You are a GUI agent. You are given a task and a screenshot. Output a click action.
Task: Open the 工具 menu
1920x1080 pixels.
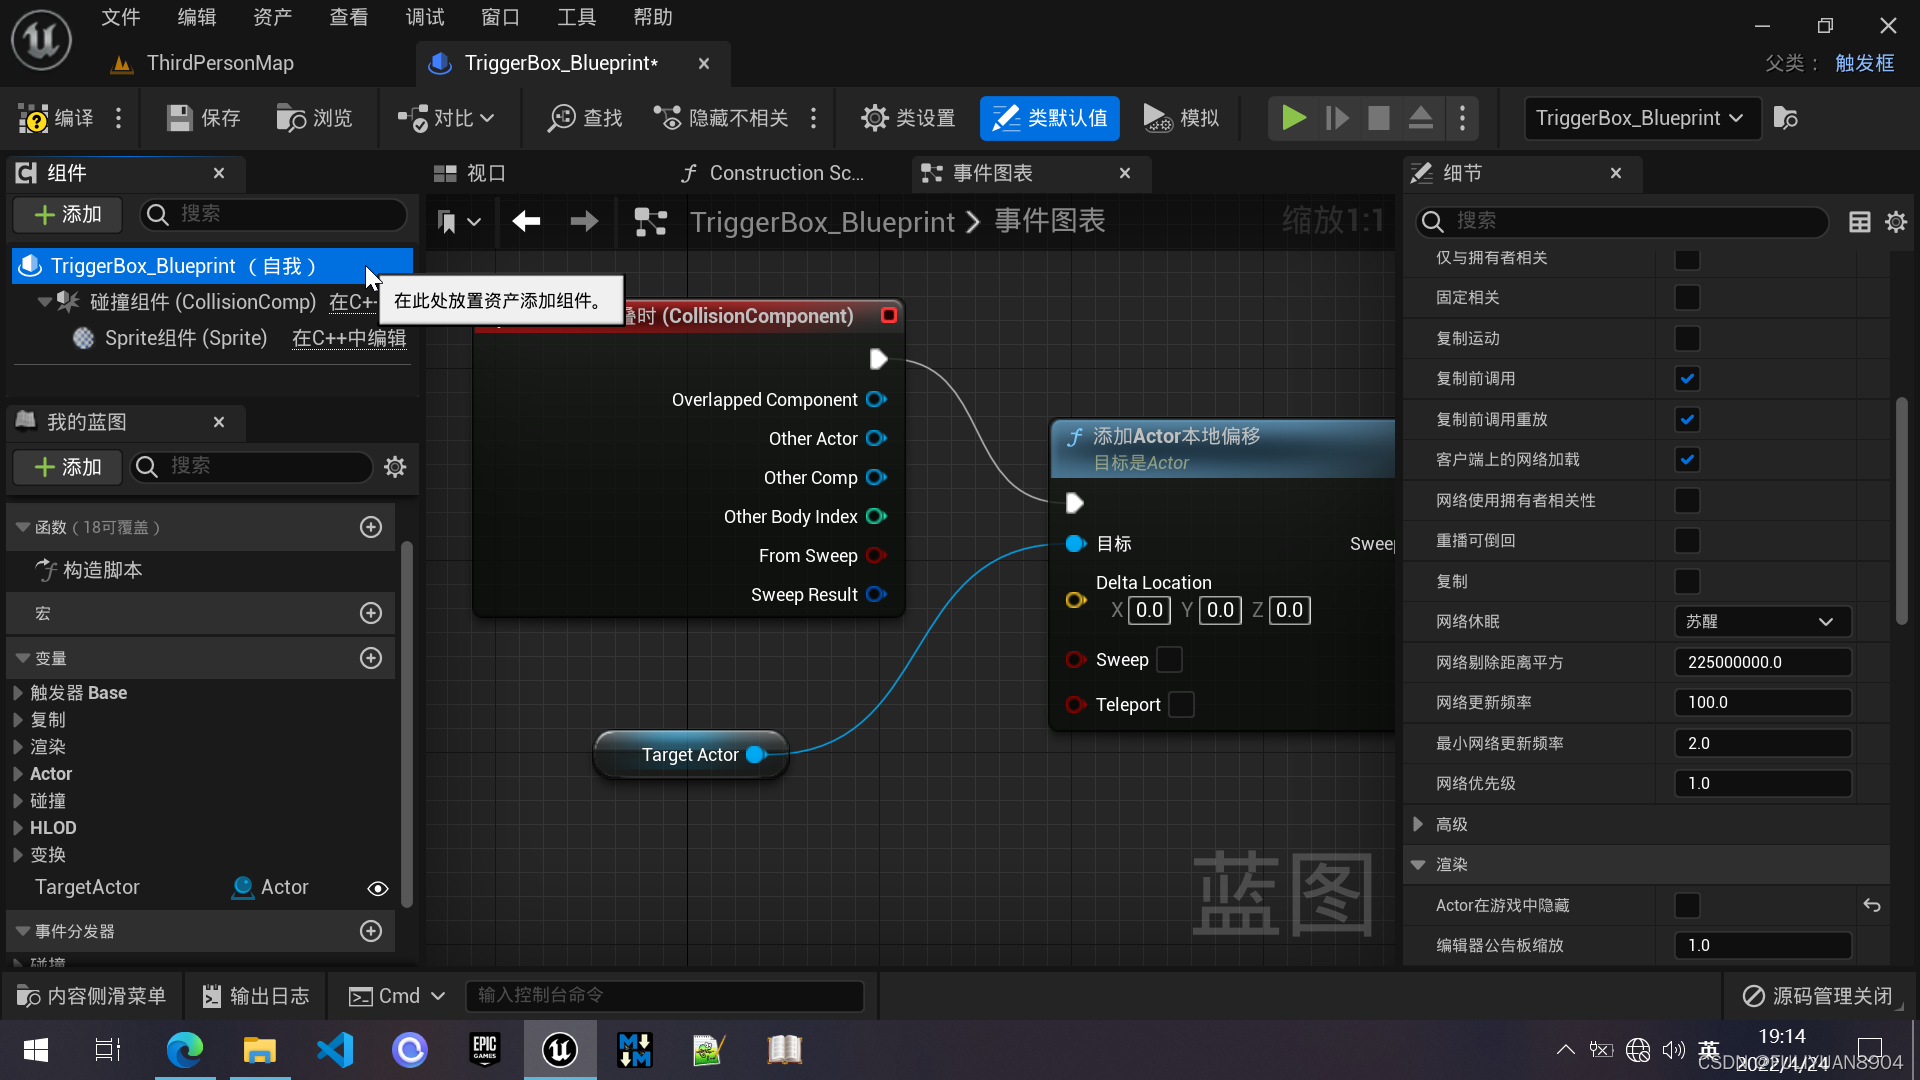tap(576, 17)
